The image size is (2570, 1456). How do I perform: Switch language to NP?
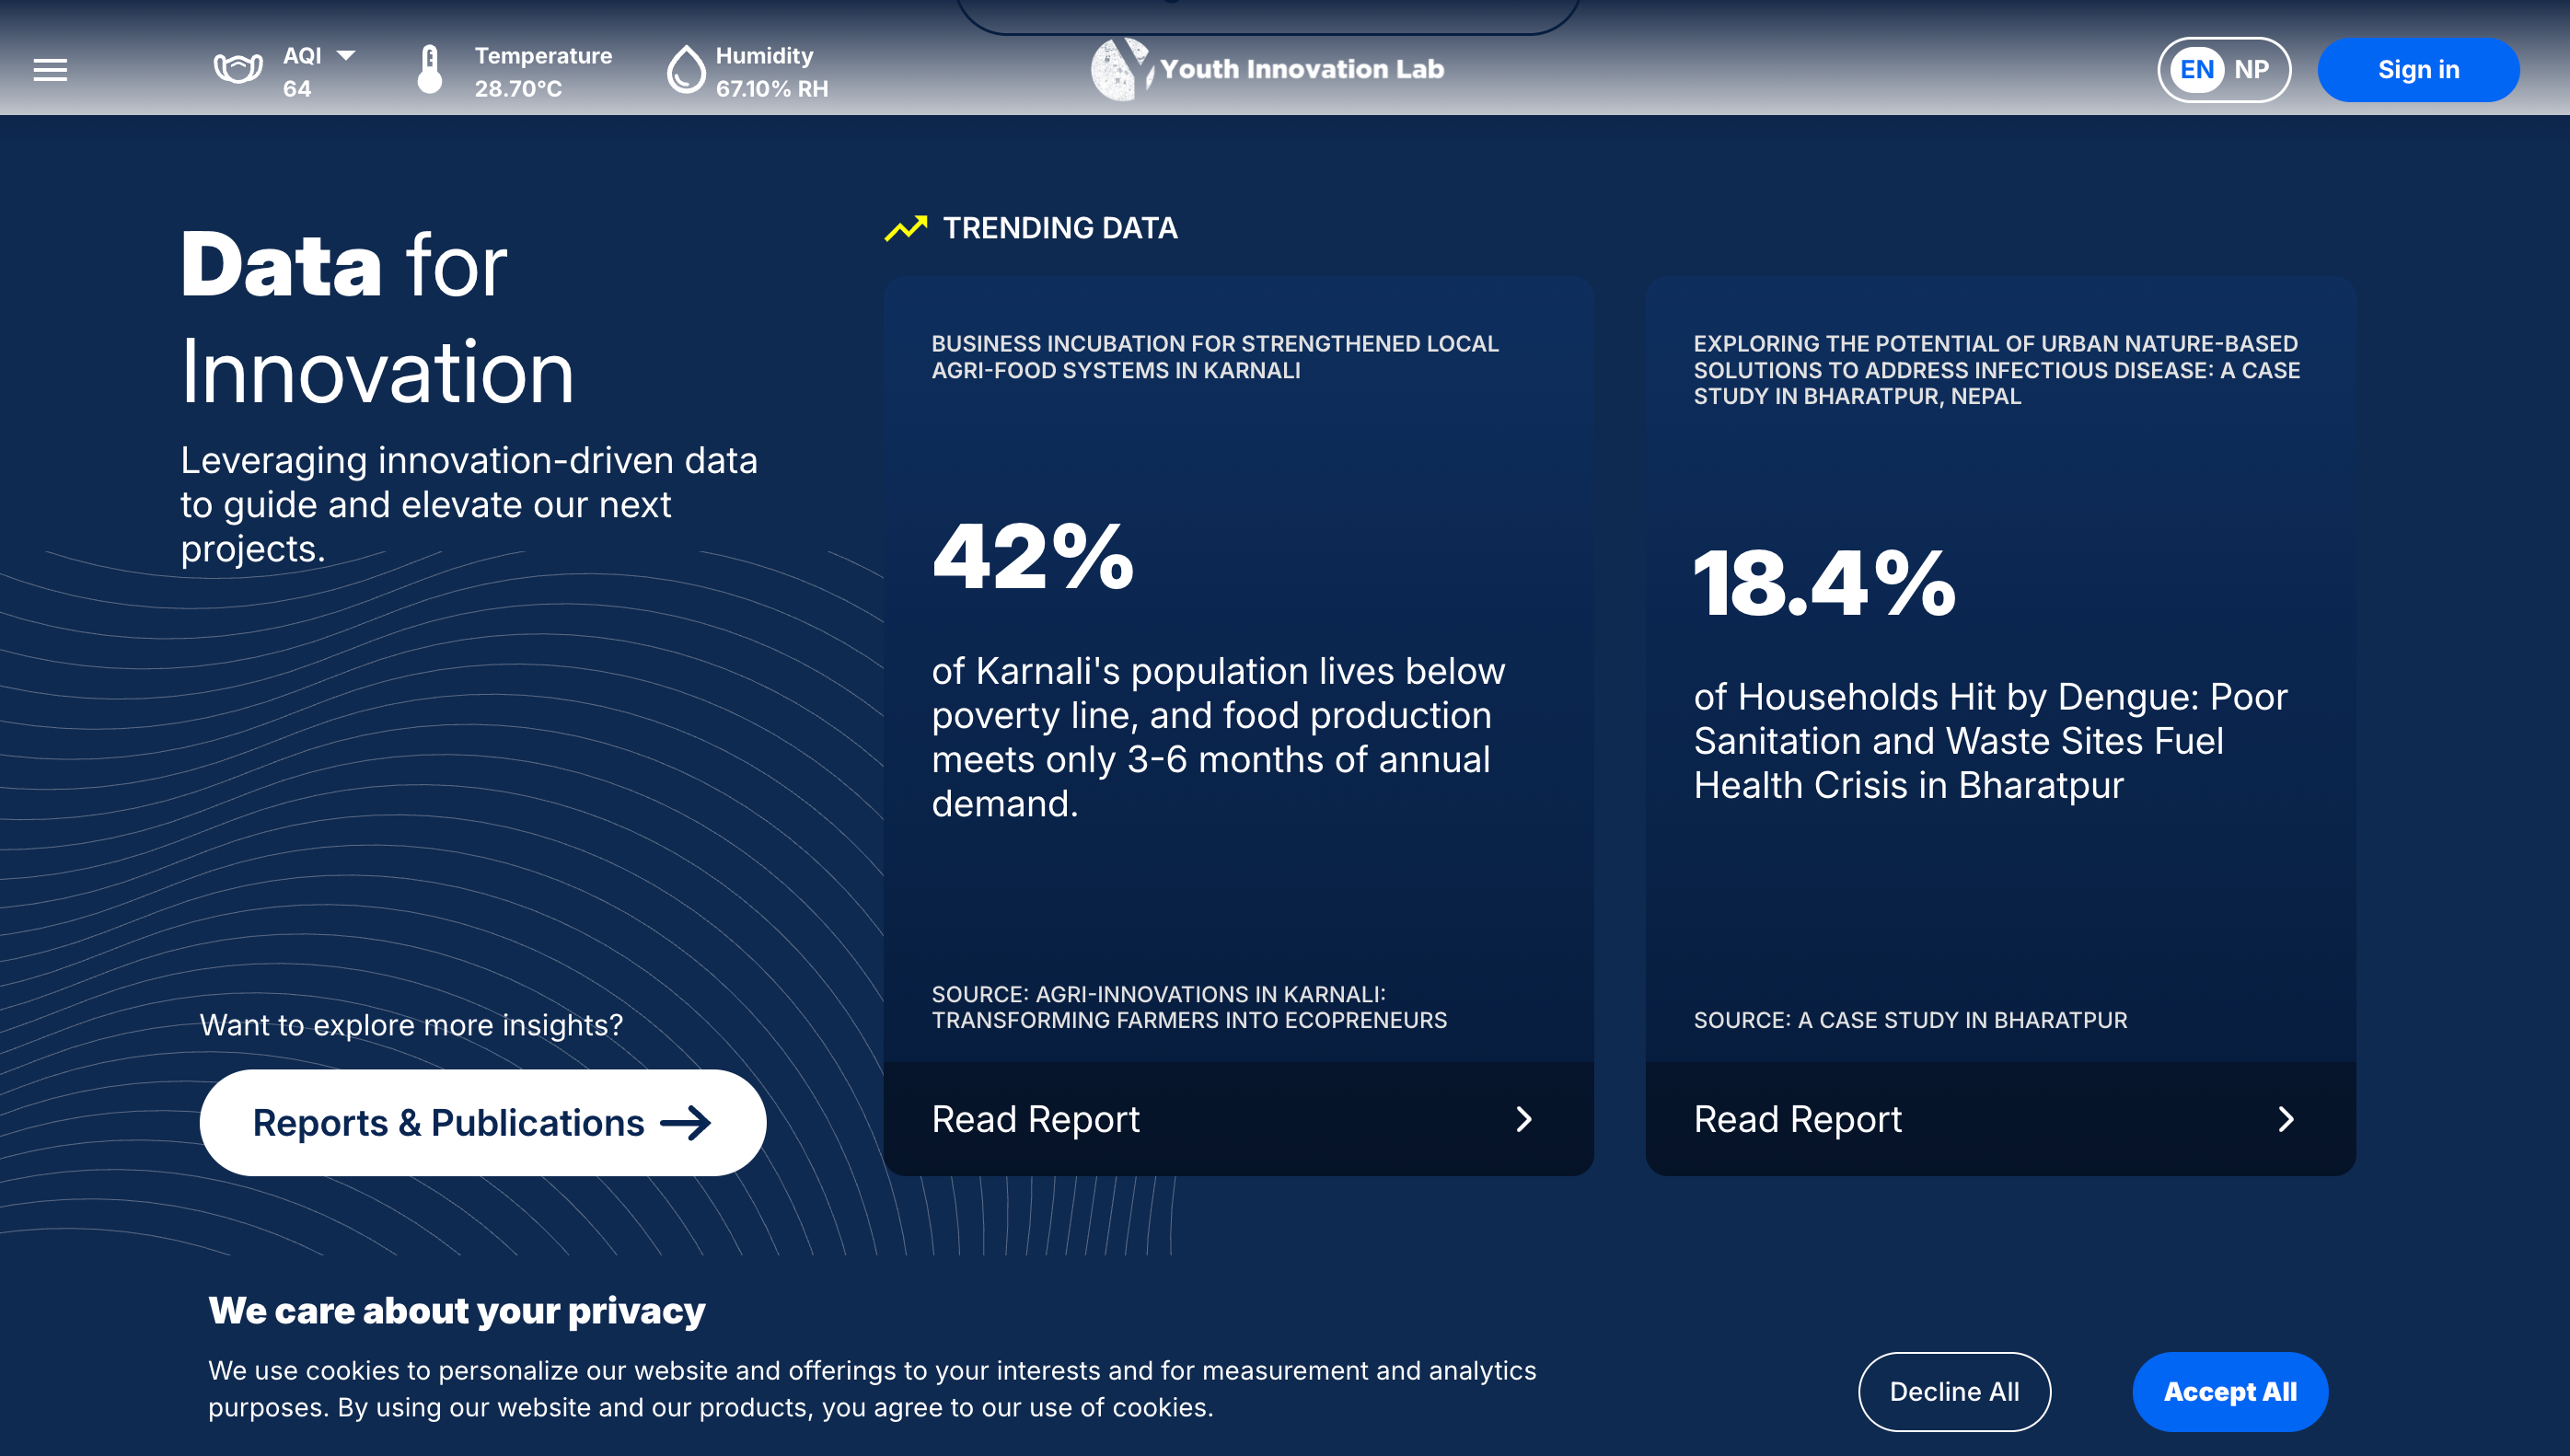tap(2251, 69)
